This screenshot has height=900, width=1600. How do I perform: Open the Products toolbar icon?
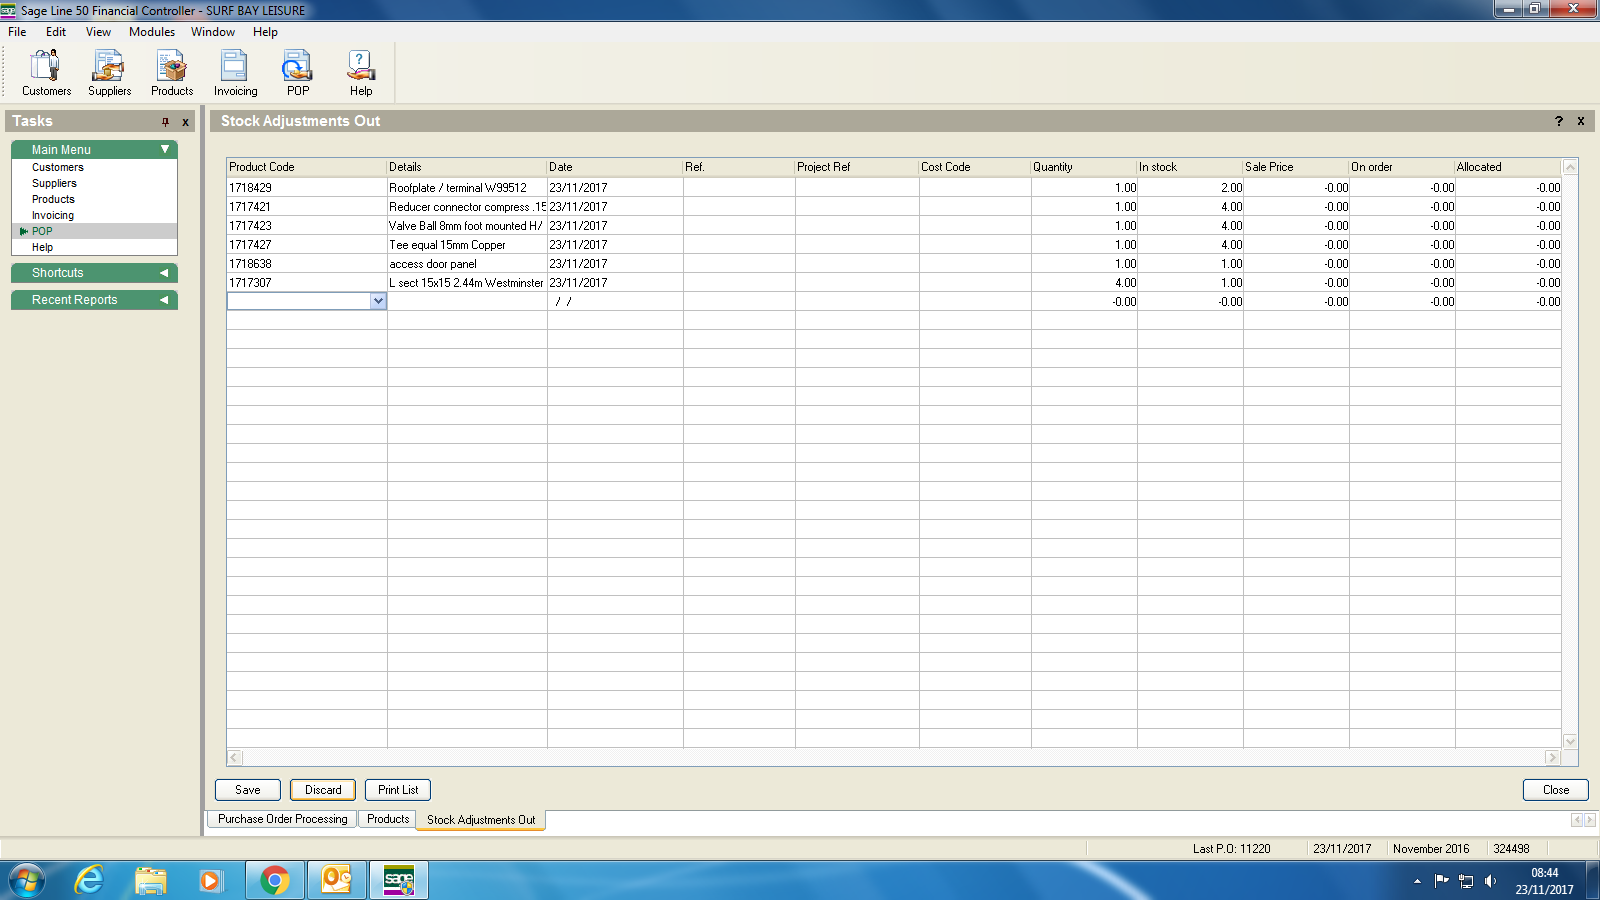[x=172, y=73]
